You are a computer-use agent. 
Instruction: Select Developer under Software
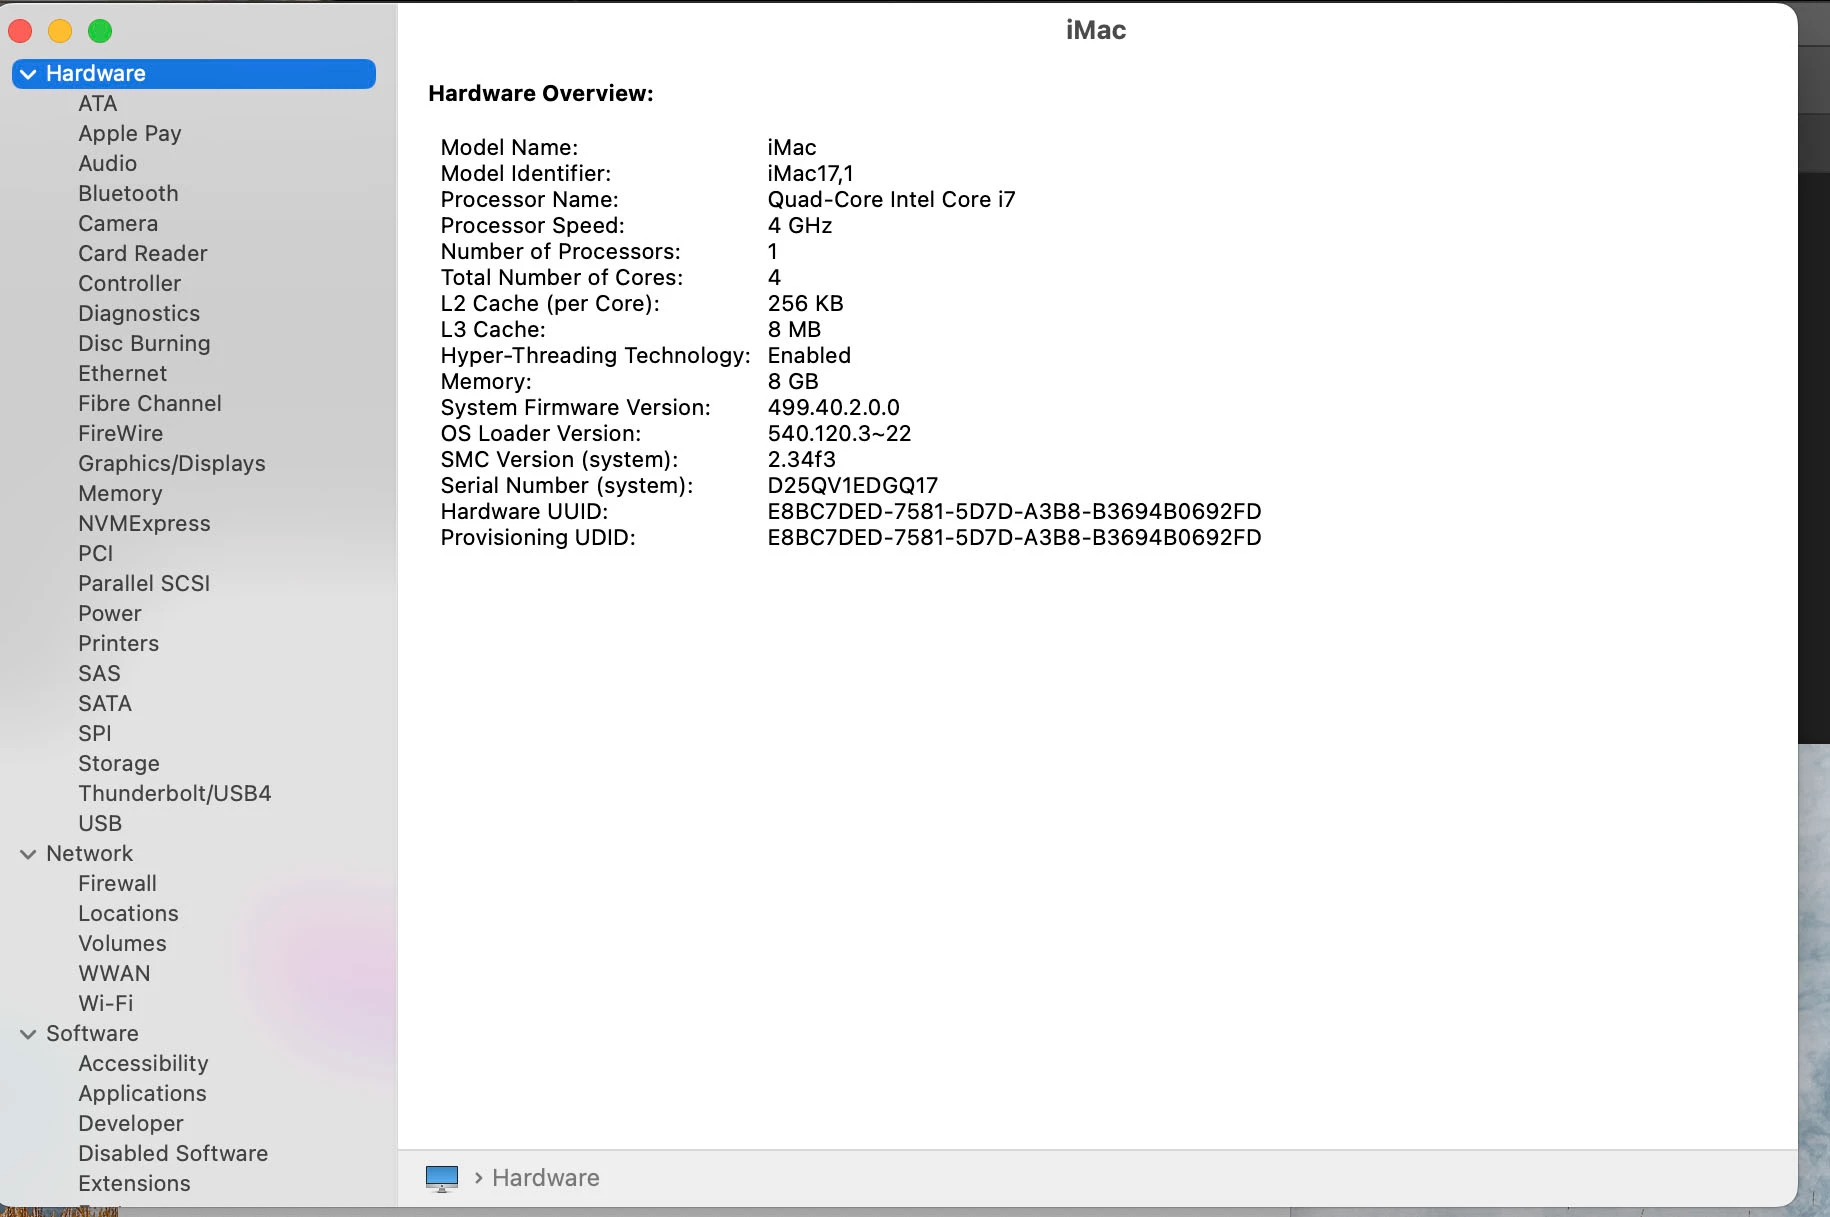click(x=131, y=1124)
